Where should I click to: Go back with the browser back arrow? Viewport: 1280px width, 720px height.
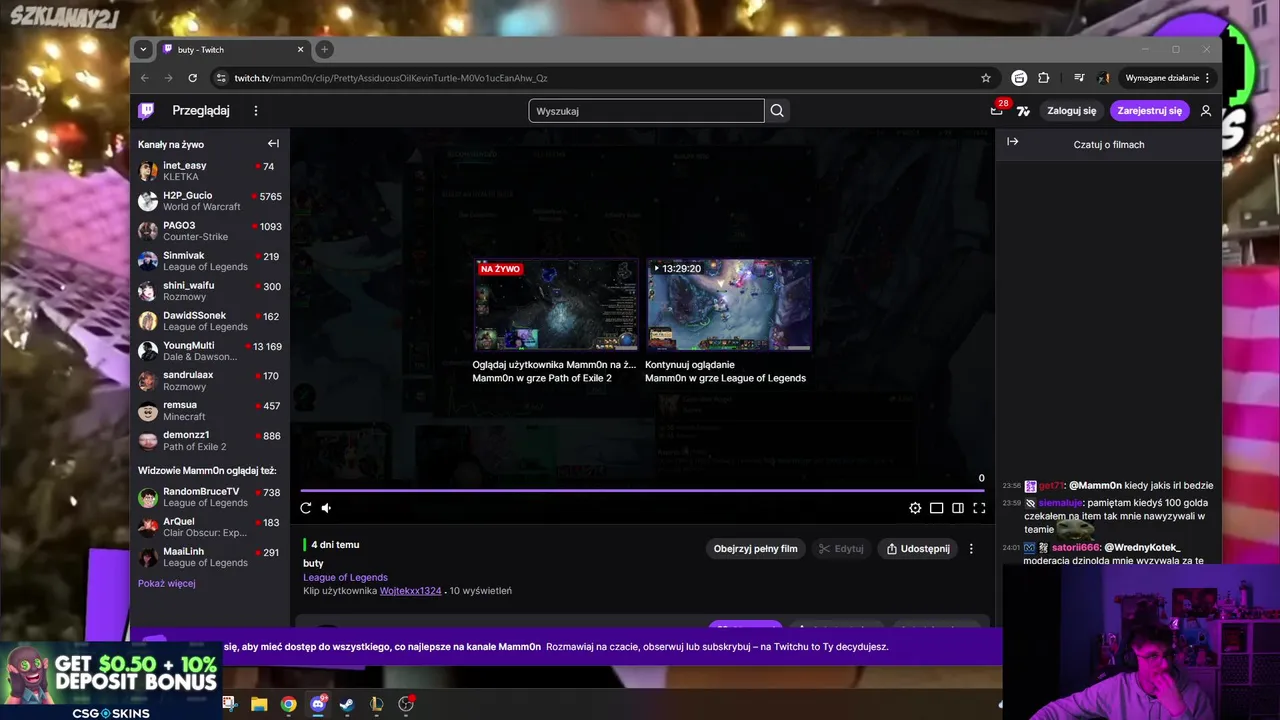[145, 78]
